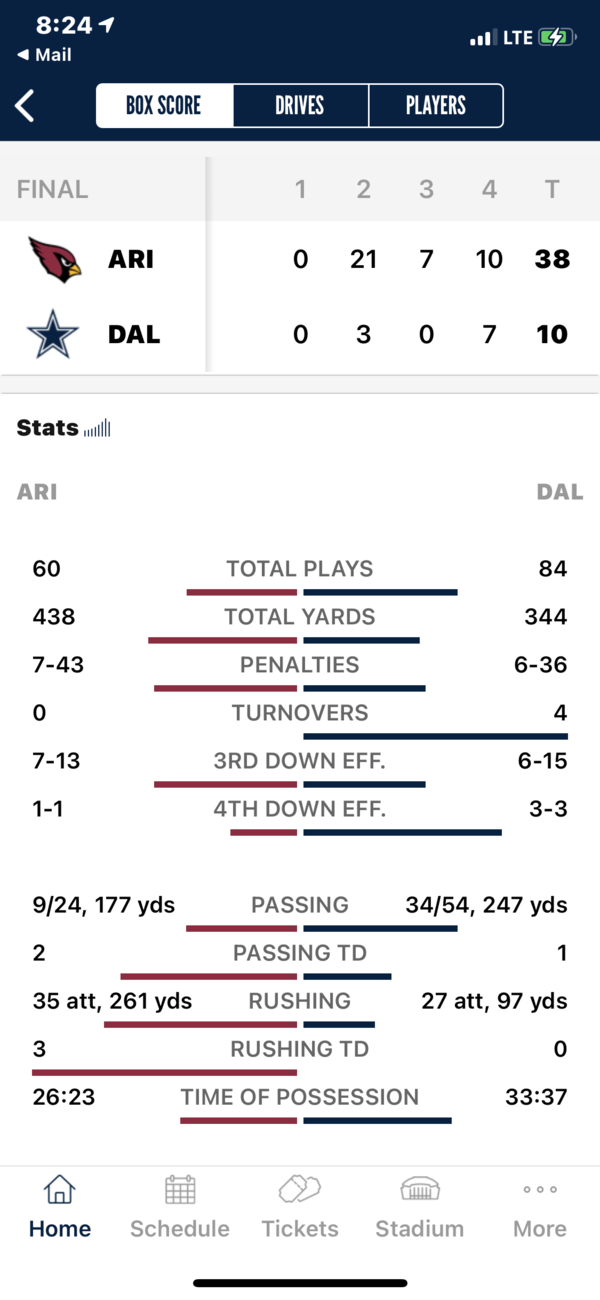Screen dimensions: 600x1300
Task: Open the Stadium icon
Action: tap(420, 1189)
